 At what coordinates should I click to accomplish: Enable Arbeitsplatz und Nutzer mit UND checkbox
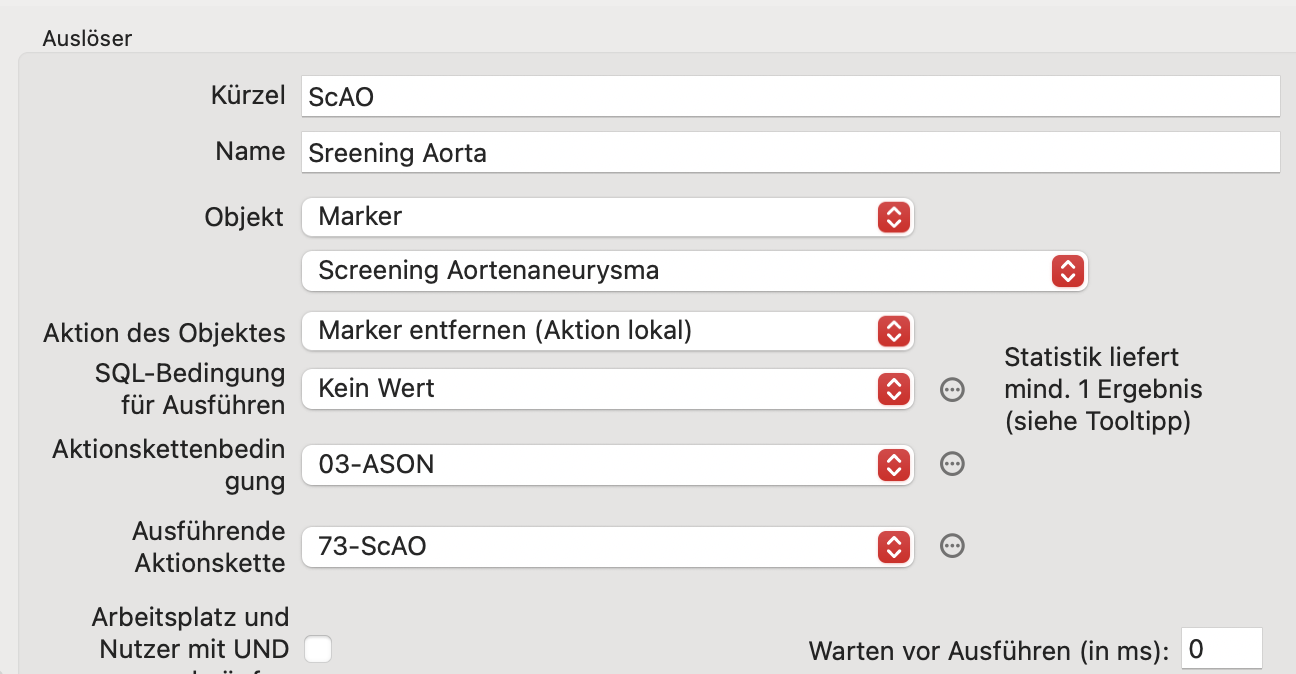[x=318, y=649]
